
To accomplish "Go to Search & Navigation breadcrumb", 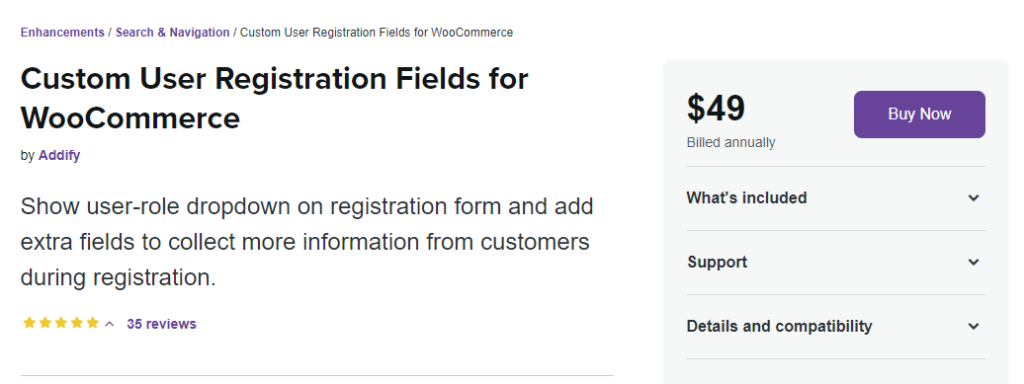I will [x=172, y=32].
